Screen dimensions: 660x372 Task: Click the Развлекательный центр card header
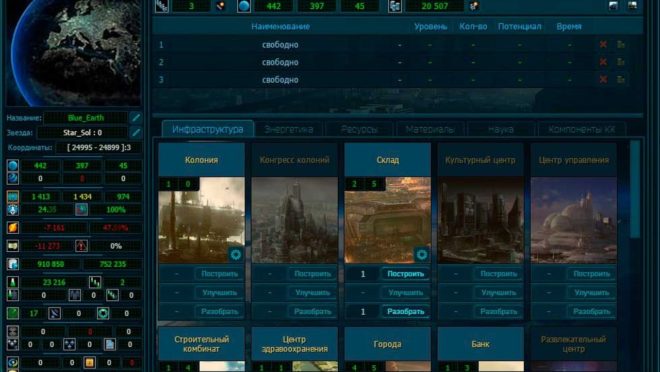(x=574, y=344)
